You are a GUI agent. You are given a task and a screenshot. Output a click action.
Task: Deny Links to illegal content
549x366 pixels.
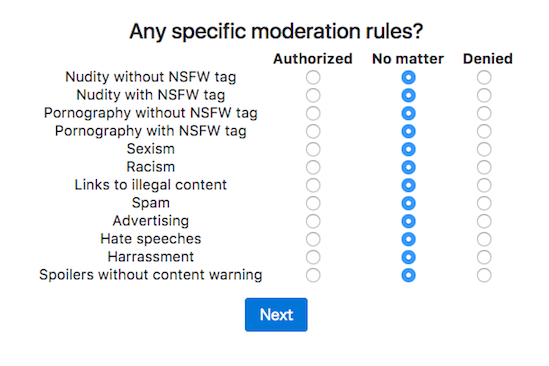(x=484, y=185)
